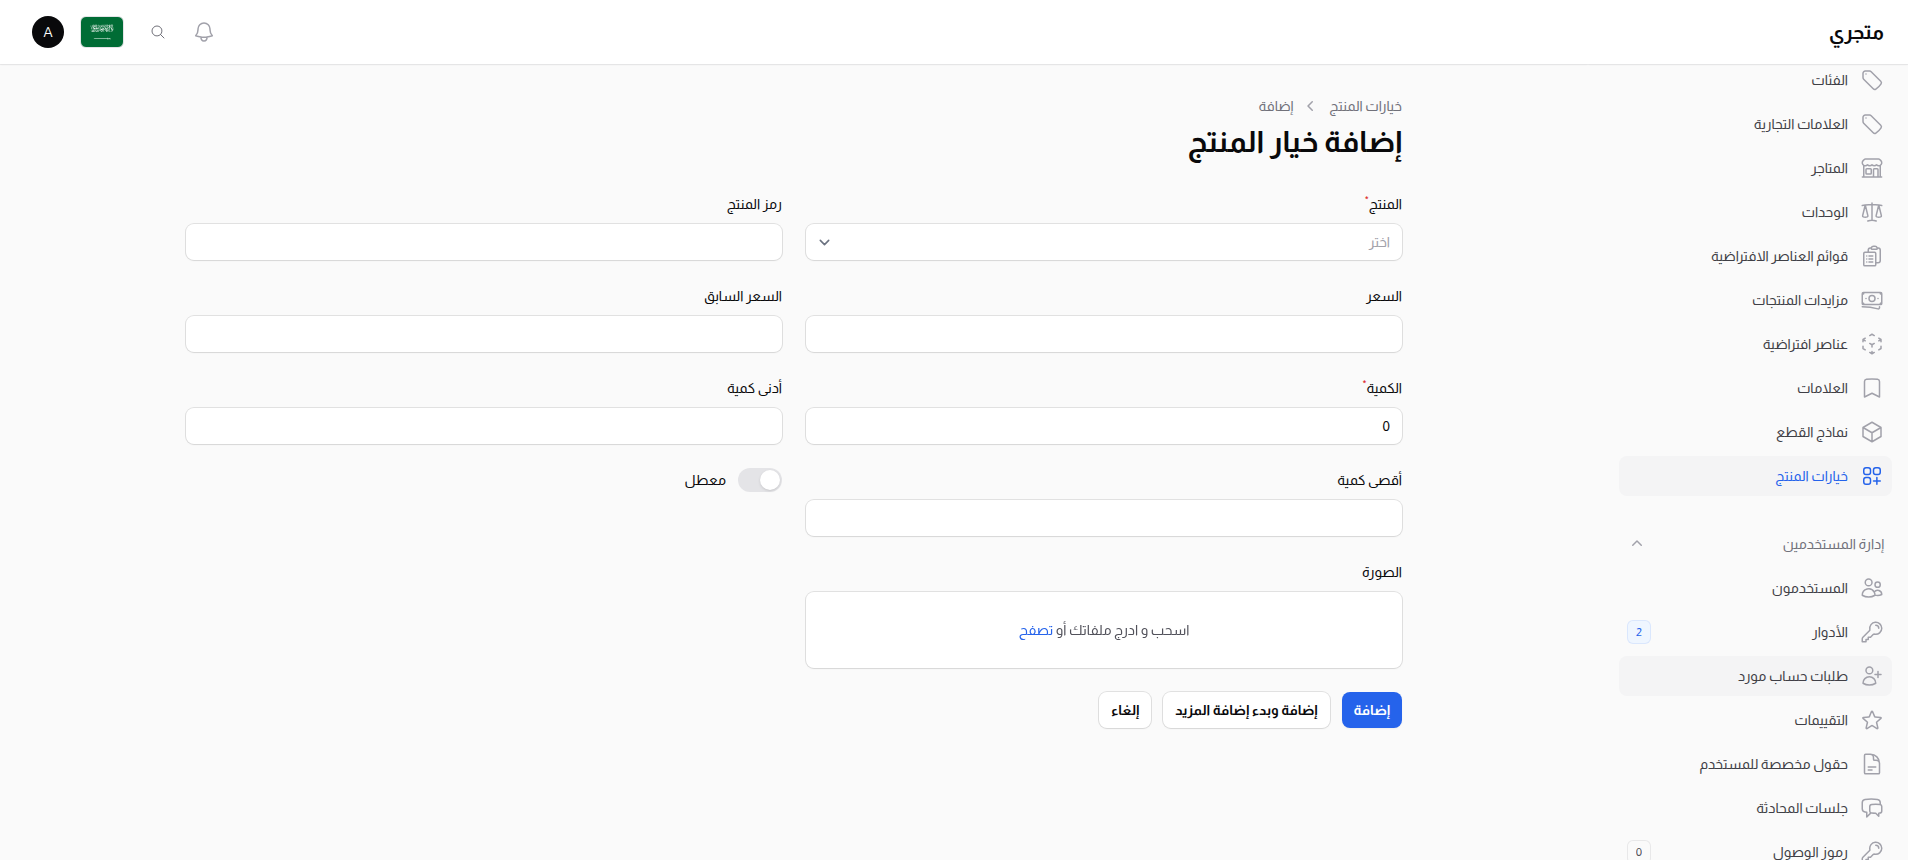Open التقييمات in the sidebar
The width and height of the screenshot is (1908, 860).
point(1755,720)
